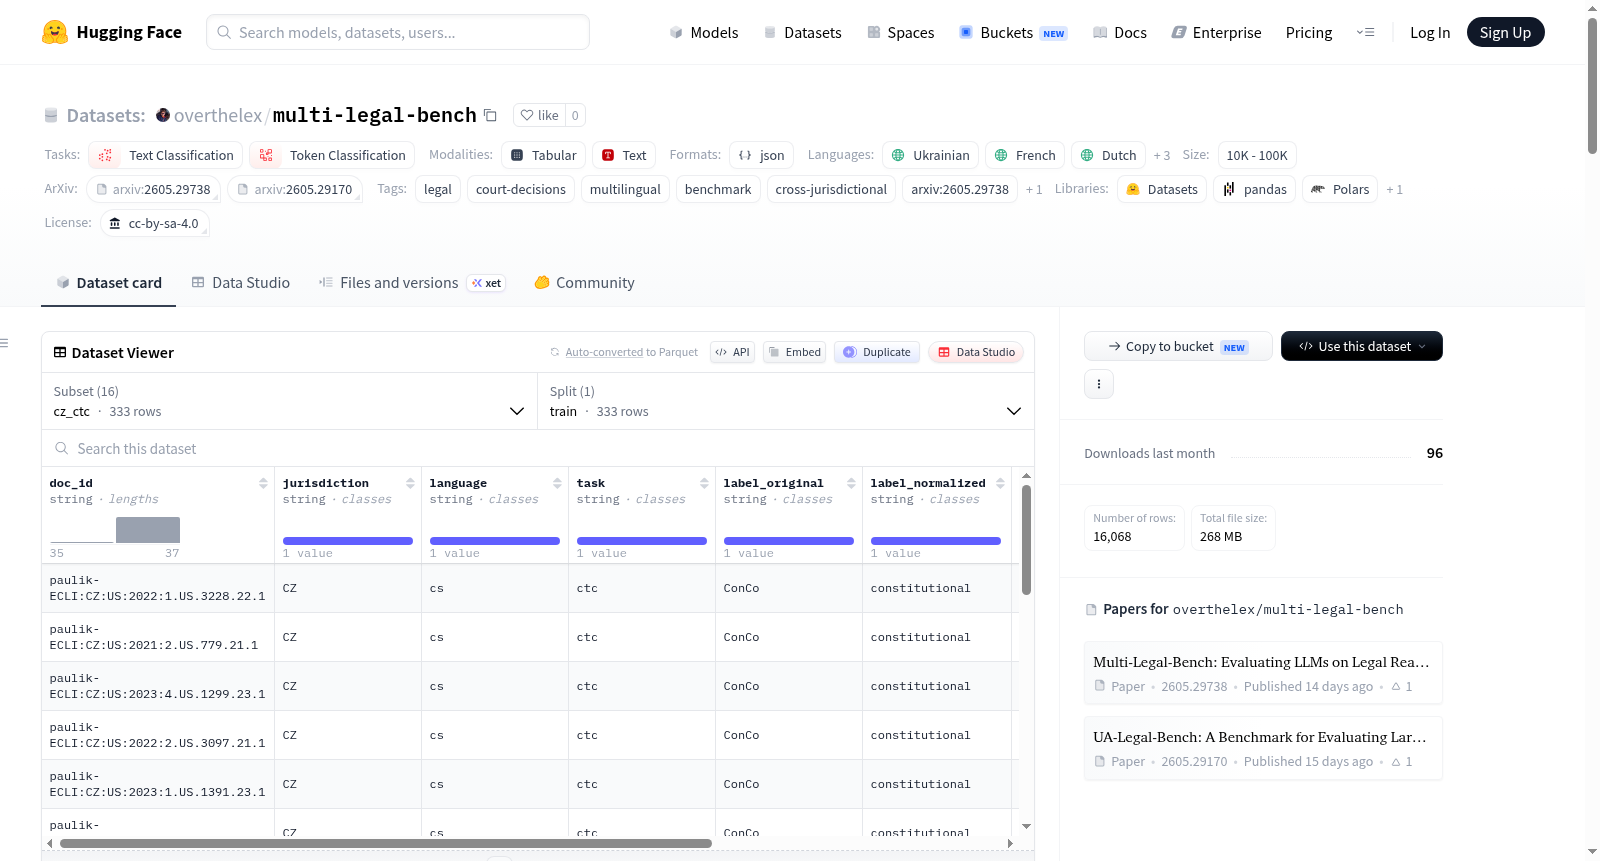
Task: Select the Polars library tag
Action: (x=1340, y=189)
